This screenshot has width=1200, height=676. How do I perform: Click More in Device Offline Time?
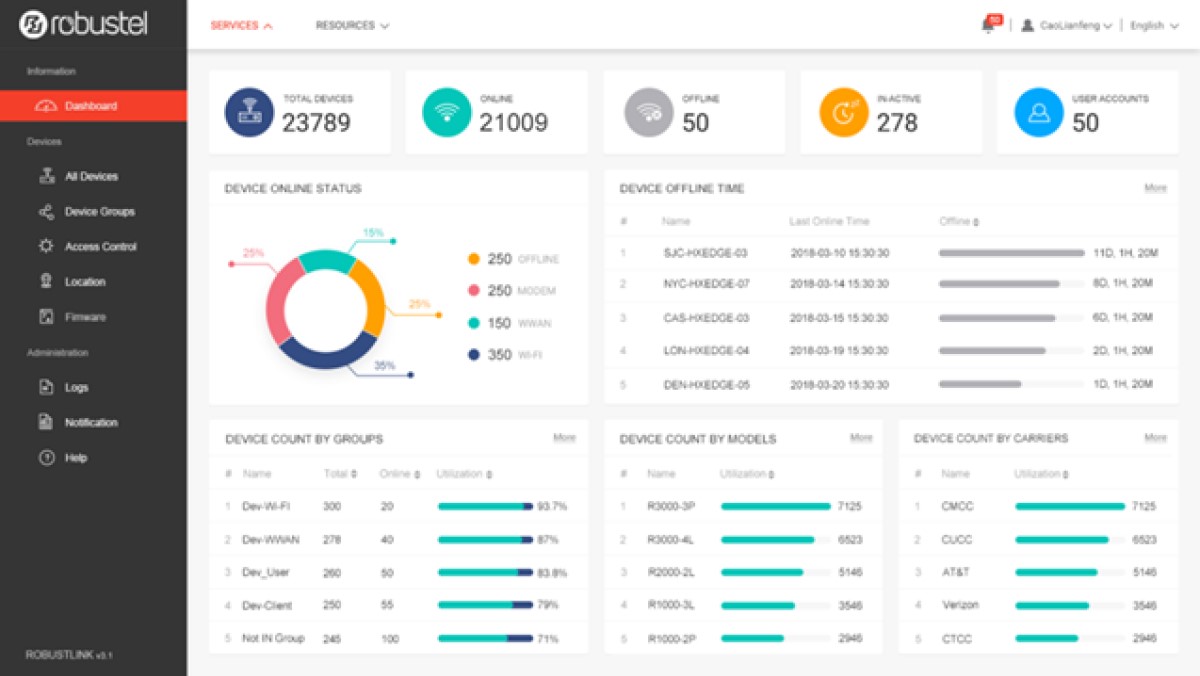(1155, 188)
